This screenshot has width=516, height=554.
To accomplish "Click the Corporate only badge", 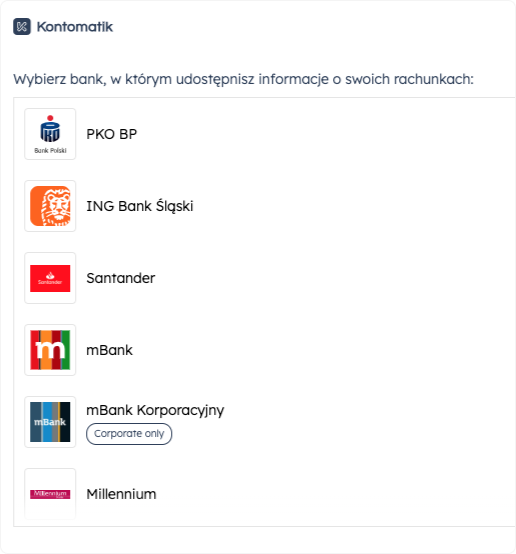I will tap(129, 434).
